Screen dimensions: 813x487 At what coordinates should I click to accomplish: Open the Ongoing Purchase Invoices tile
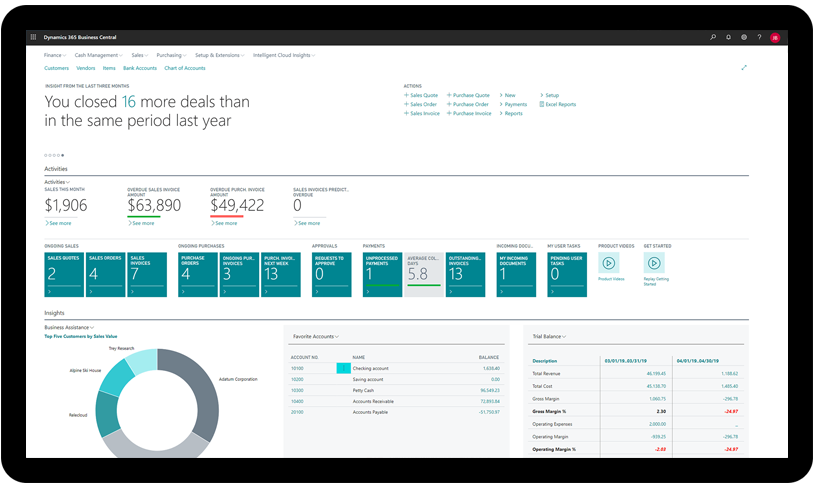pyautogui.click(x=240, y=275)
